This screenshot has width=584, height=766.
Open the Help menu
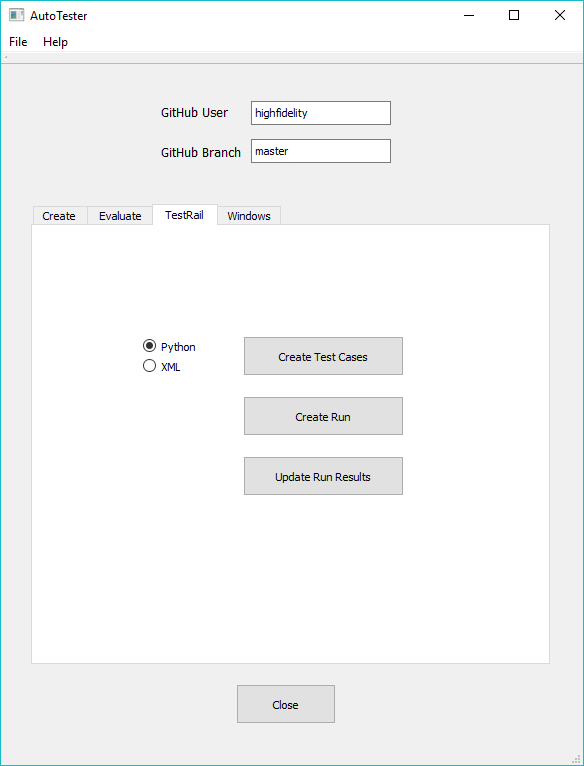[55, 42]
